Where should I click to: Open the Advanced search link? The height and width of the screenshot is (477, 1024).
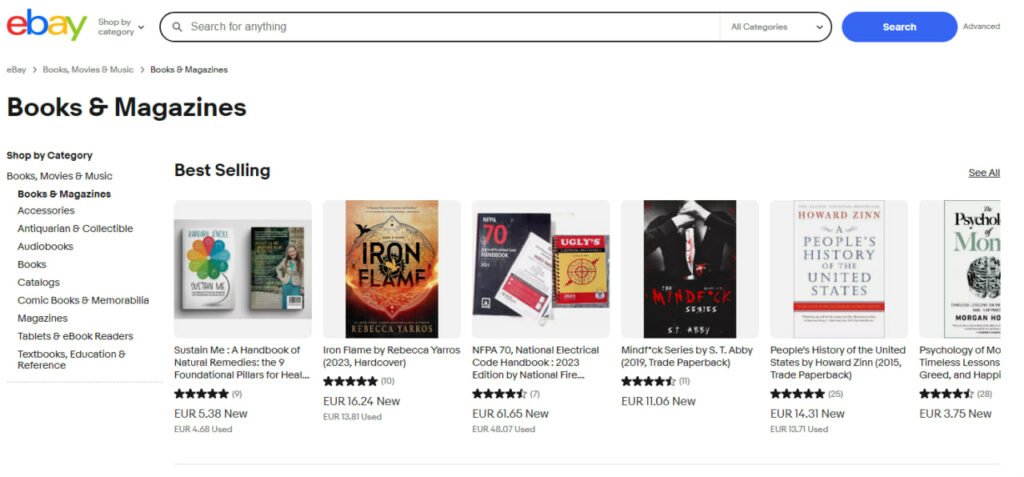tap(981, 27)
